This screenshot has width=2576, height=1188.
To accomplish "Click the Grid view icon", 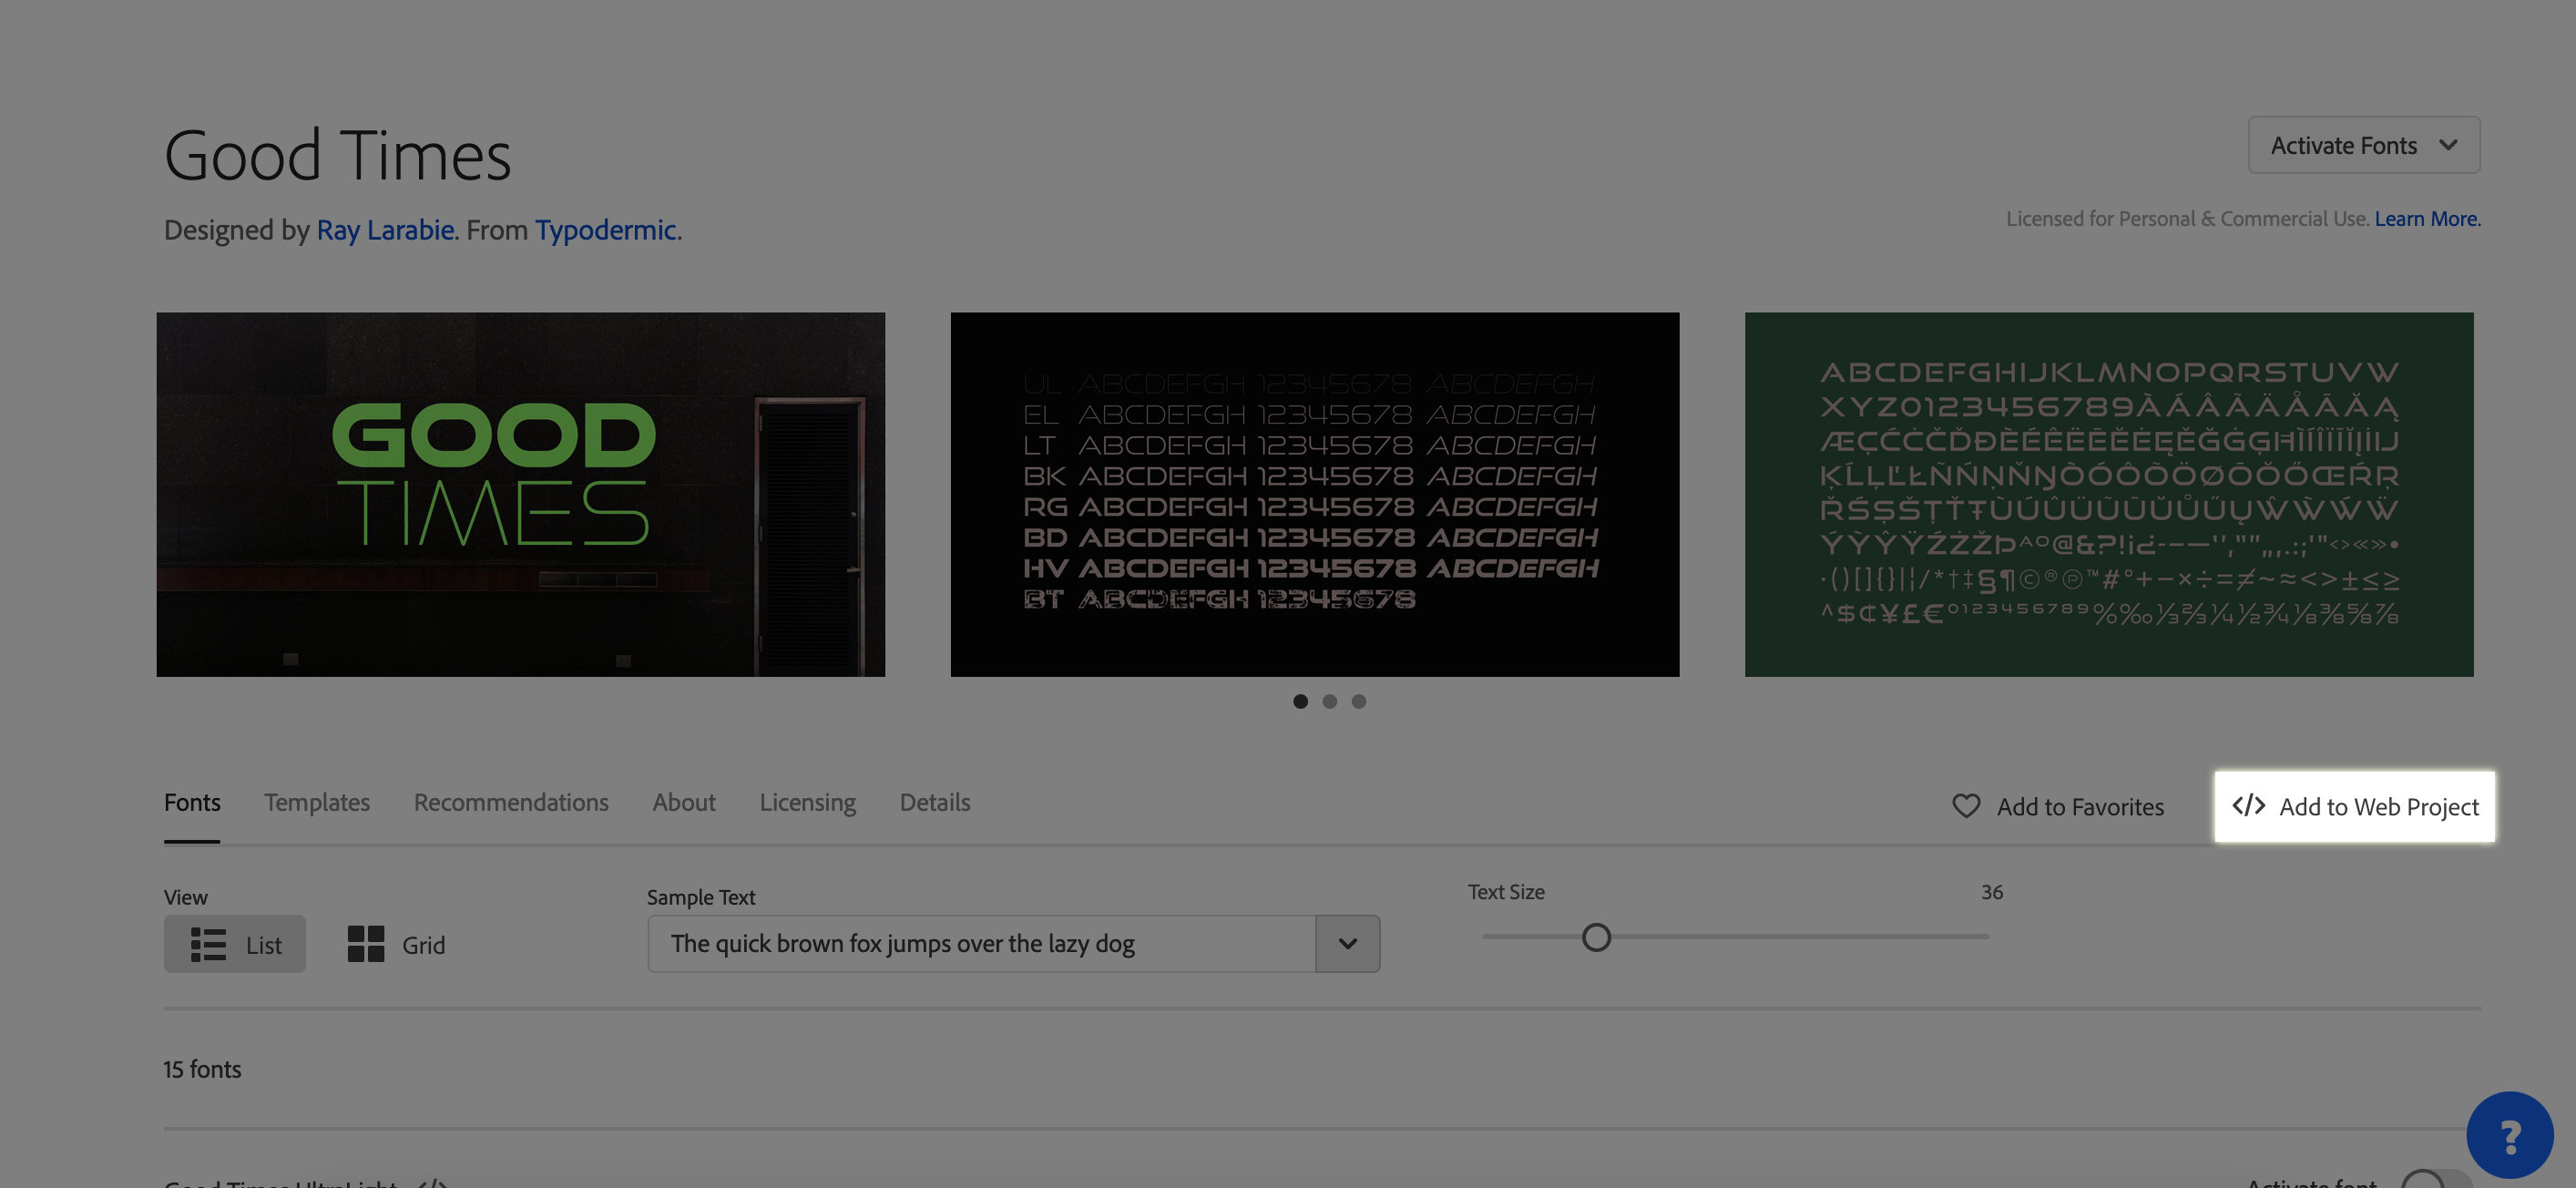I will pyautogui.click(x=364, y=943).
